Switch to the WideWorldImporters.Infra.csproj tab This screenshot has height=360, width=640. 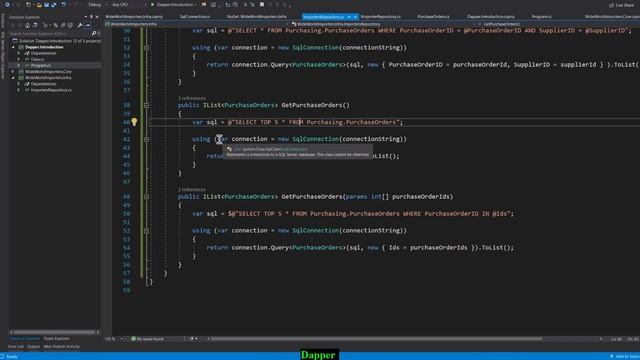134,17
